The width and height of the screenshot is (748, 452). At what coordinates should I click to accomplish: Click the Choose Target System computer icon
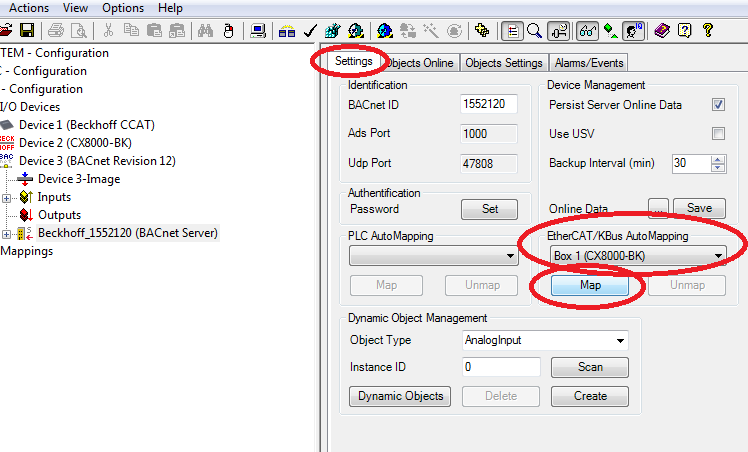point(258,31)
